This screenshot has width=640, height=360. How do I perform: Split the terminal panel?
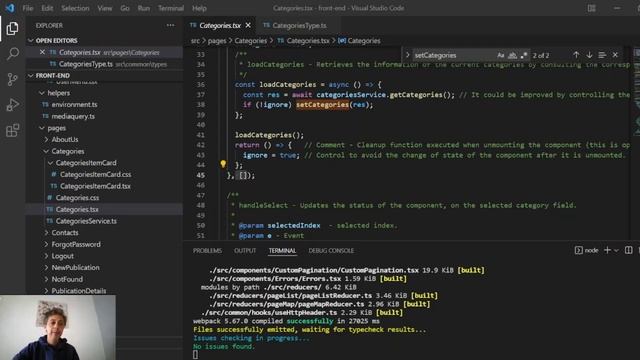coord(629,250)
